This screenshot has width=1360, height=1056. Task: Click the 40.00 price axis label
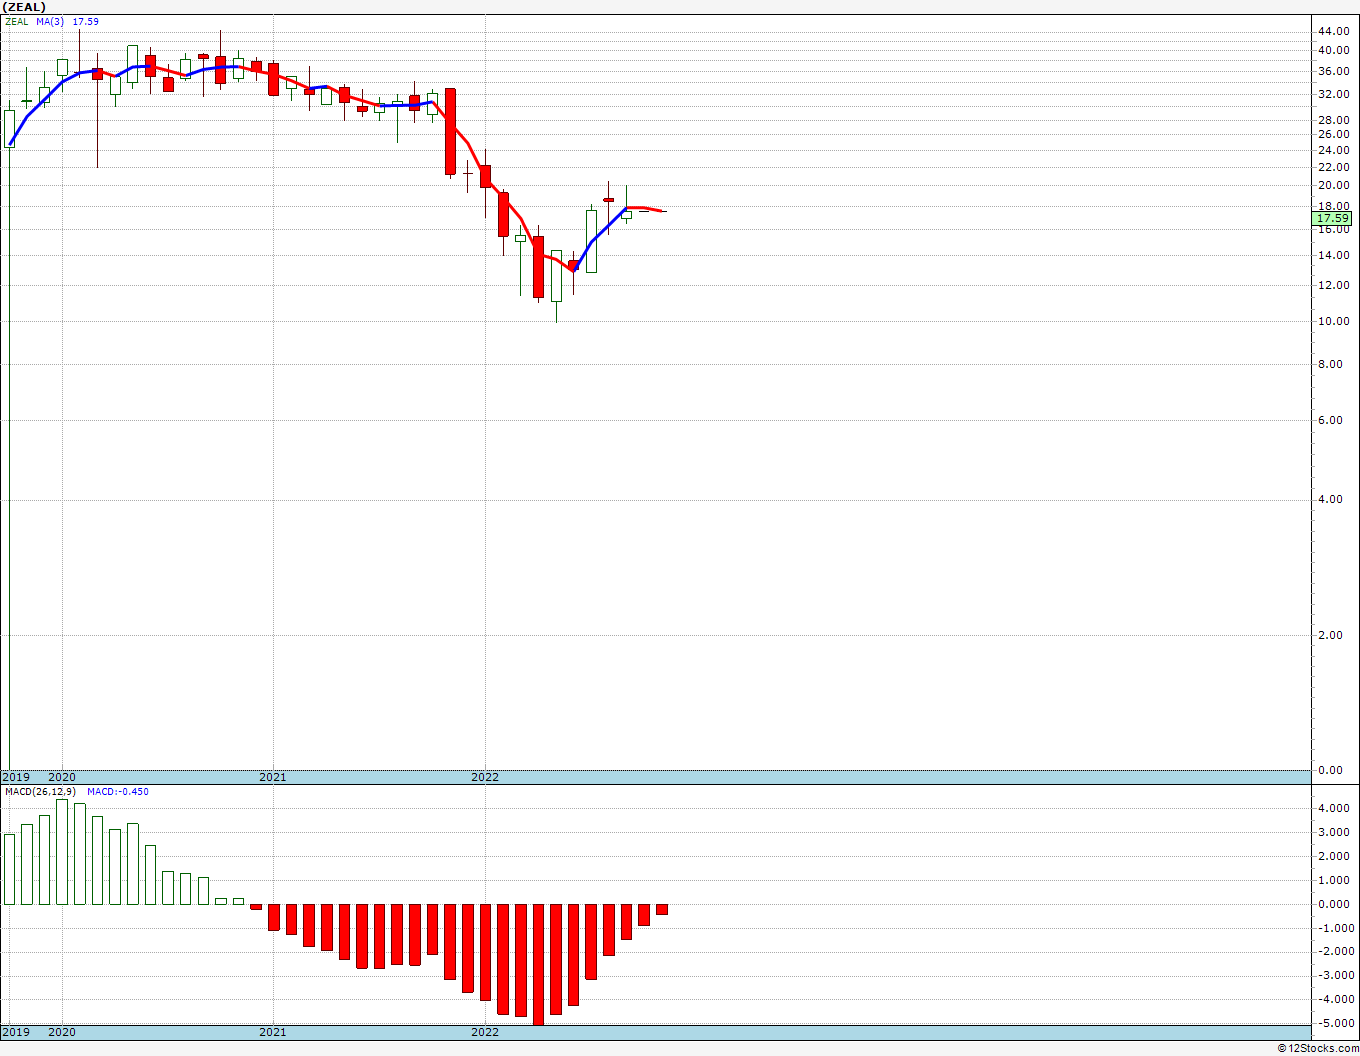tap(1334, 50)
